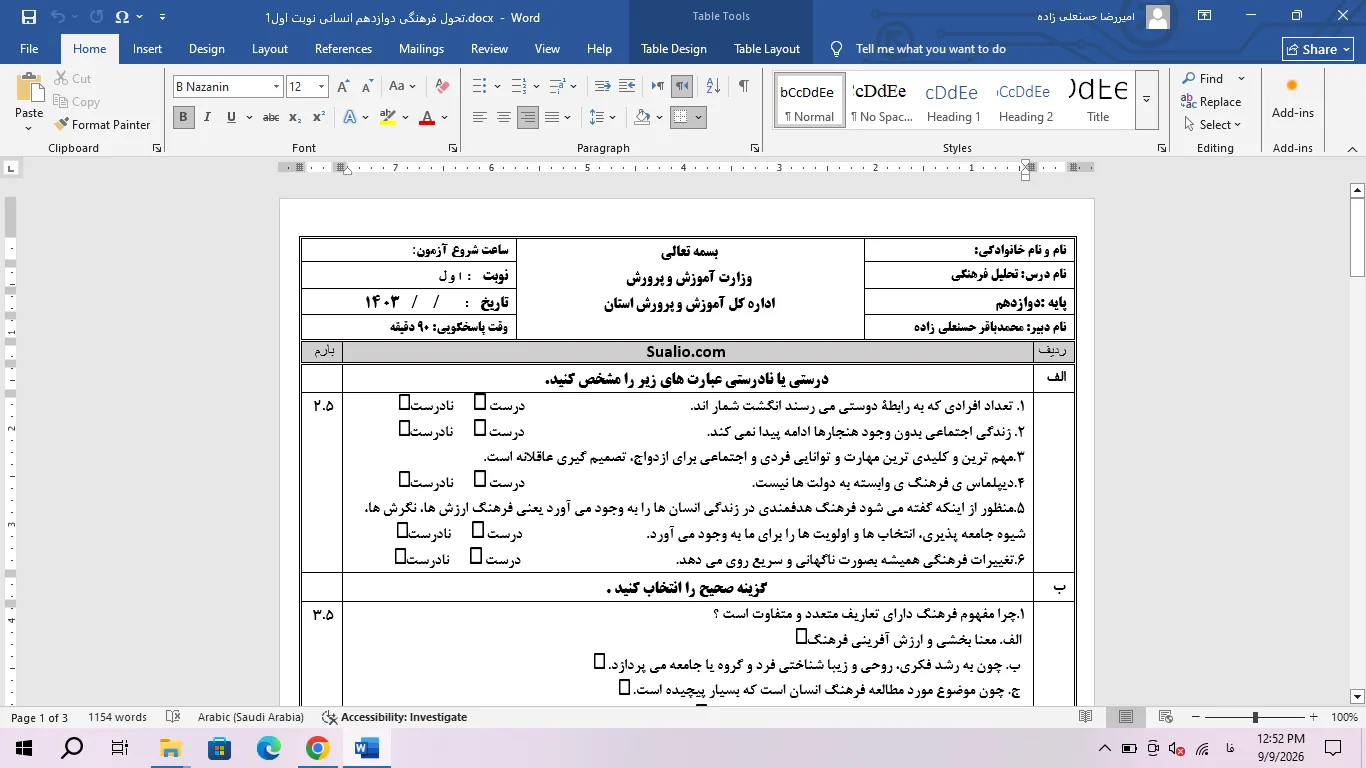Check نادرست box for question ۴ row
Screen dimensions: 1366x768
click(404, 479)
